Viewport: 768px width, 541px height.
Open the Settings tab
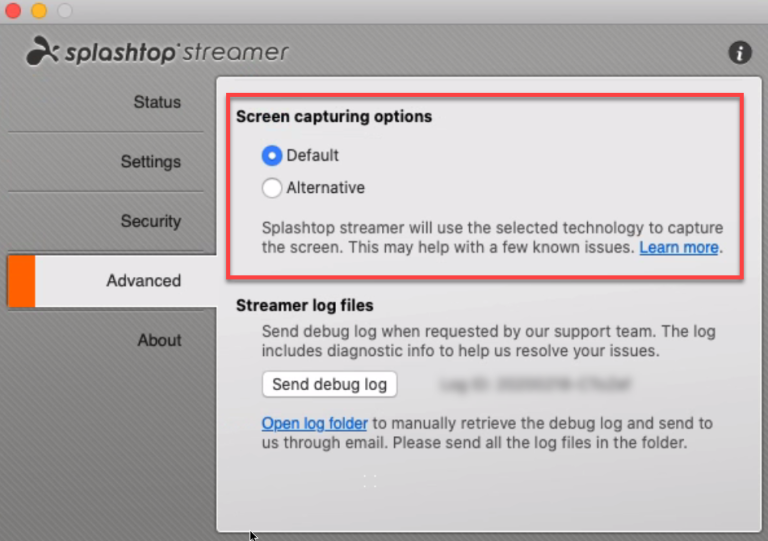tap(151, 162)
